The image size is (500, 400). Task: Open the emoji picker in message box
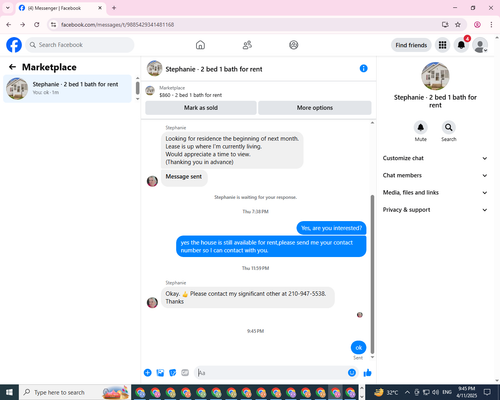[352, 373]
